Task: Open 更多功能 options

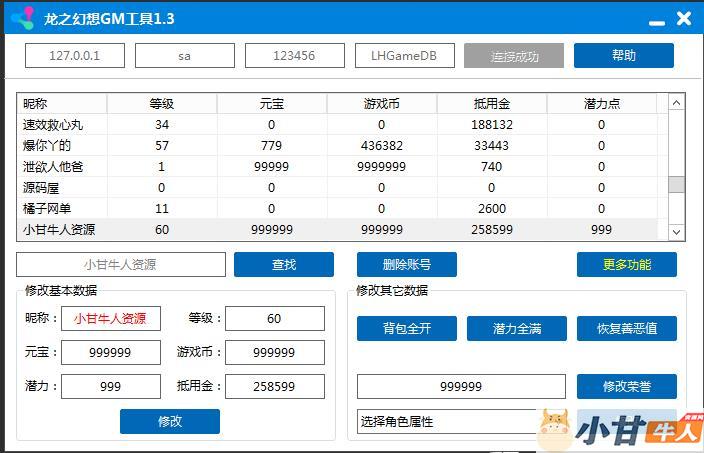Action: 626,265
